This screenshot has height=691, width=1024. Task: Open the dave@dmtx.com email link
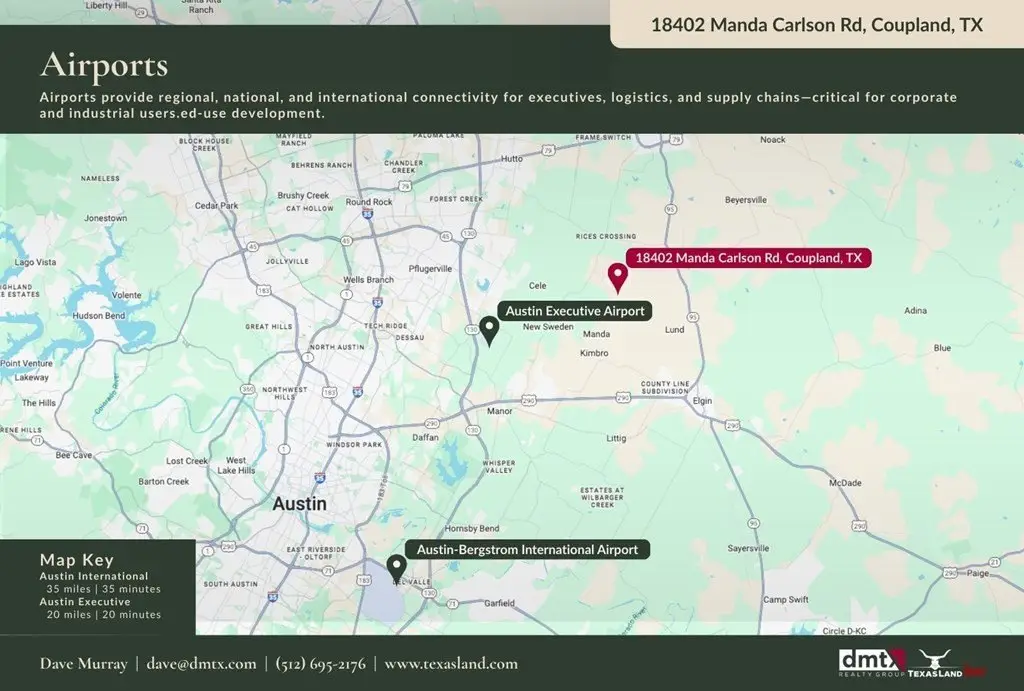[x=202, y=664]
